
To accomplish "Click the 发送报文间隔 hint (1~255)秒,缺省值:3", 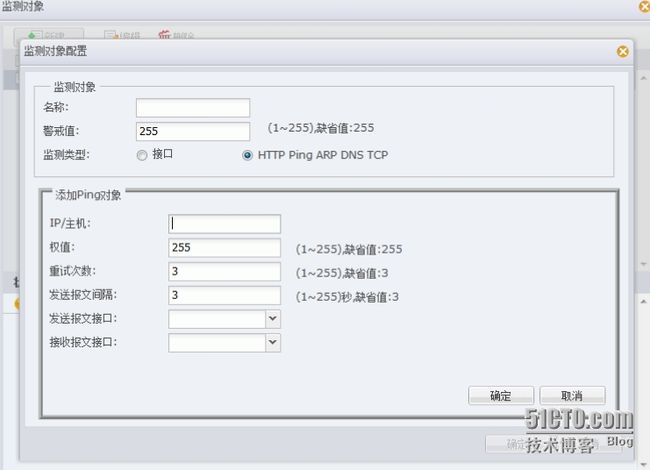I will point(347,297).
